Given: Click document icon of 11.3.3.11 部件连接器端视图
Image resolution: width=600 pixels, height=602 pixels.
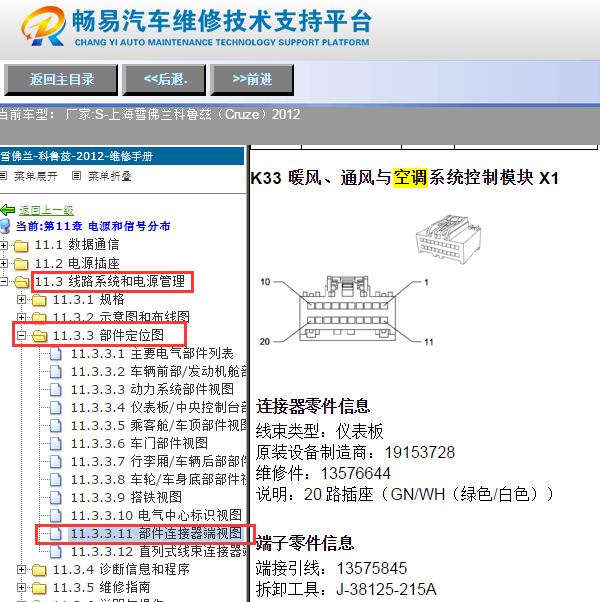Looking at the screenshot, I should [56, 534].
